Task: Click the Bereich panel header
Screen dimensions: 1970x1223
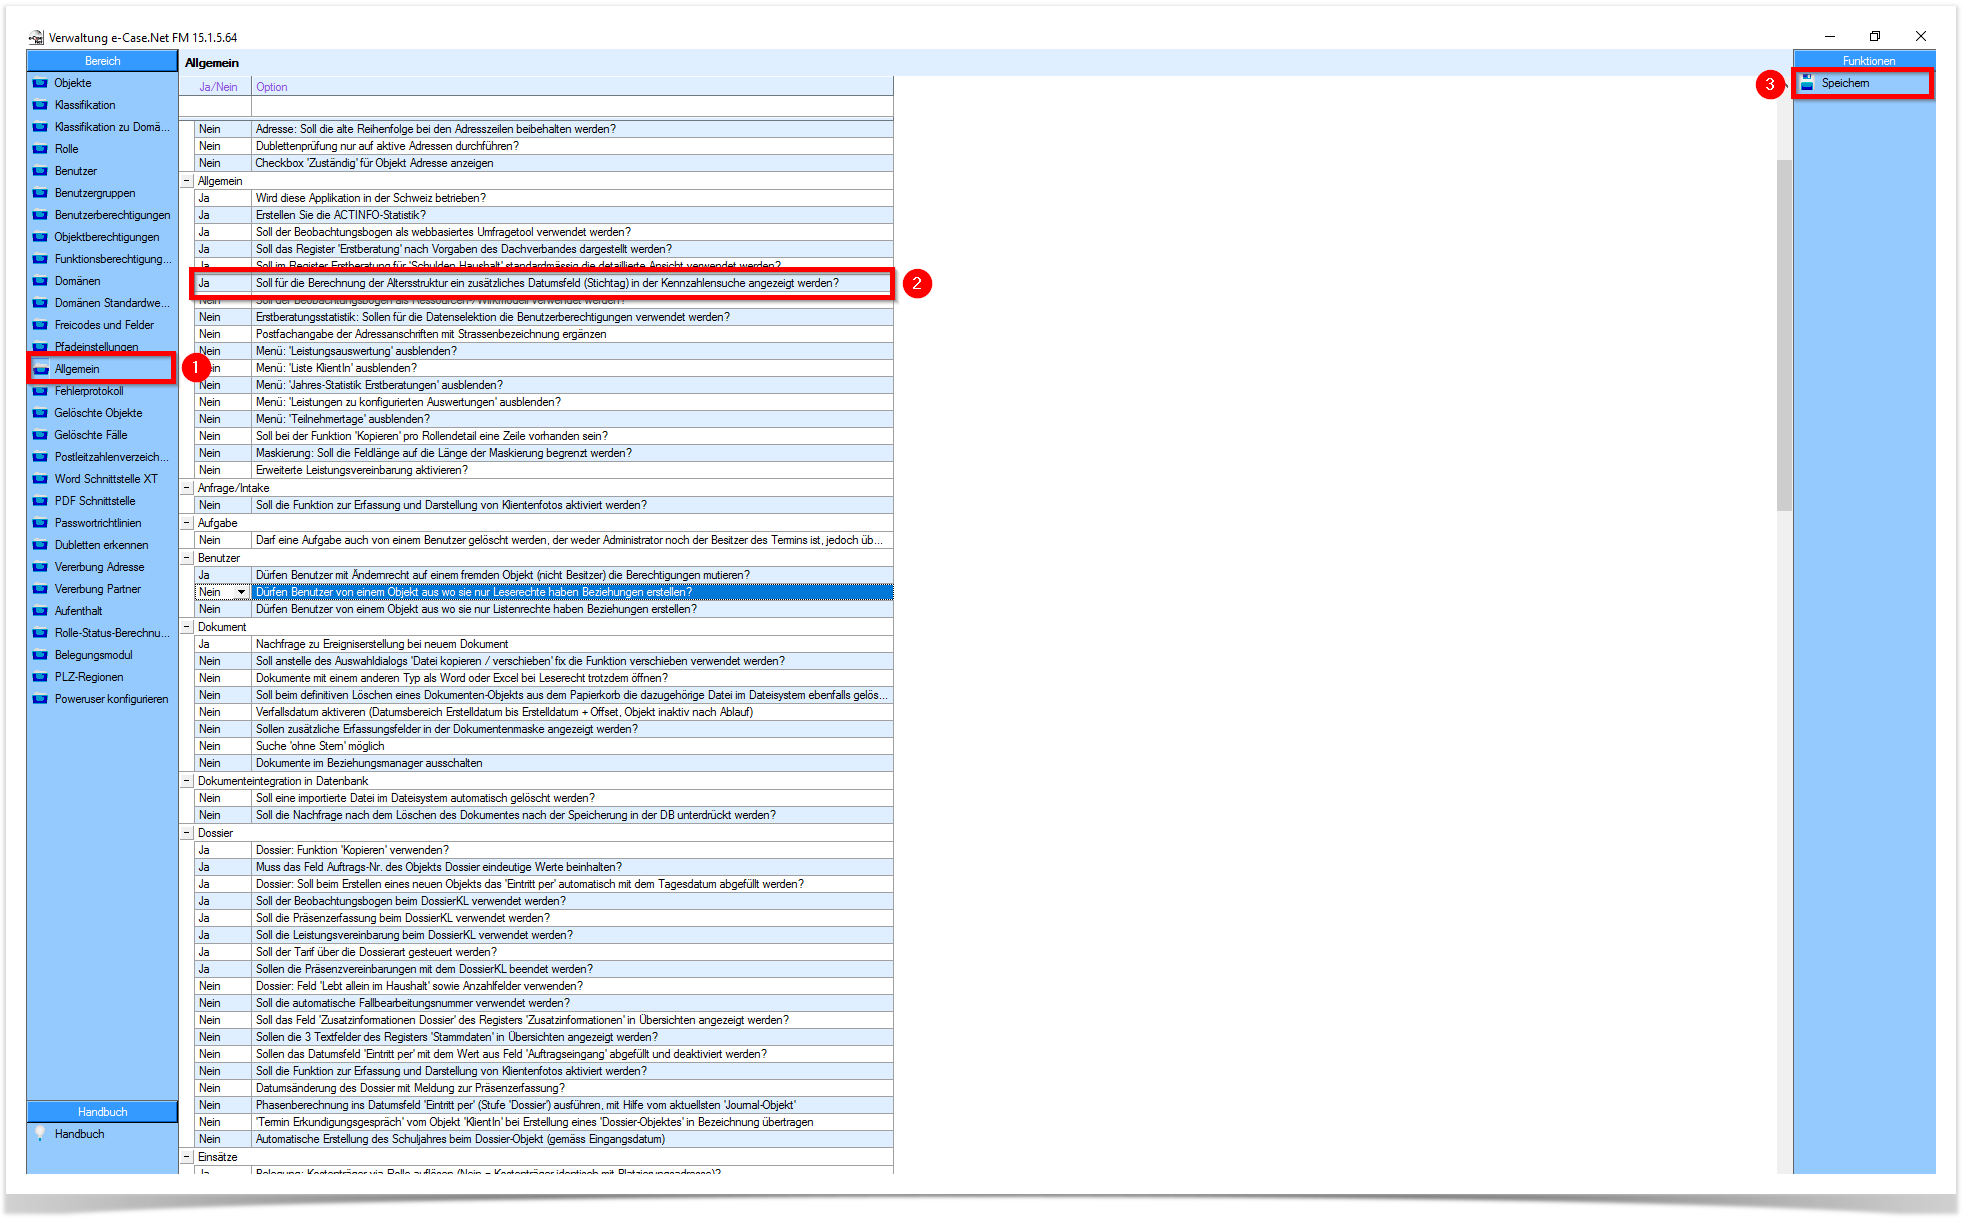Action: 102,61
